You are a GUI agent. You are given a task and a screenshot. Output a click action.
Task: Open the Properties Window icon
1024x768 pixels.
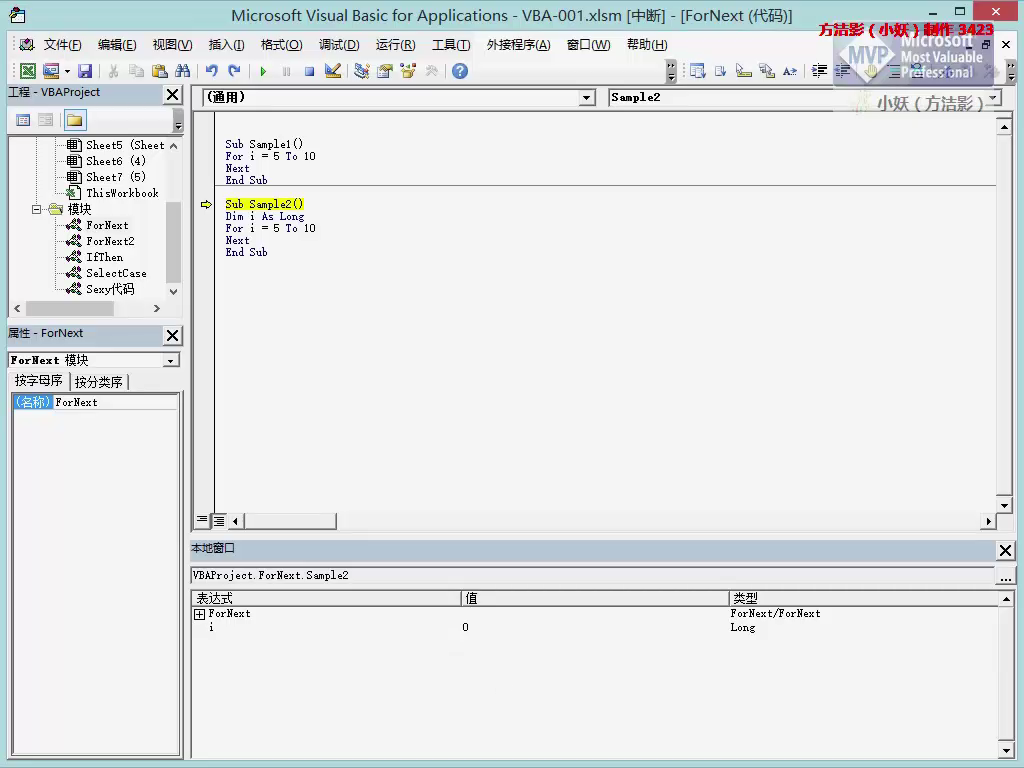[x=385, y=71]
